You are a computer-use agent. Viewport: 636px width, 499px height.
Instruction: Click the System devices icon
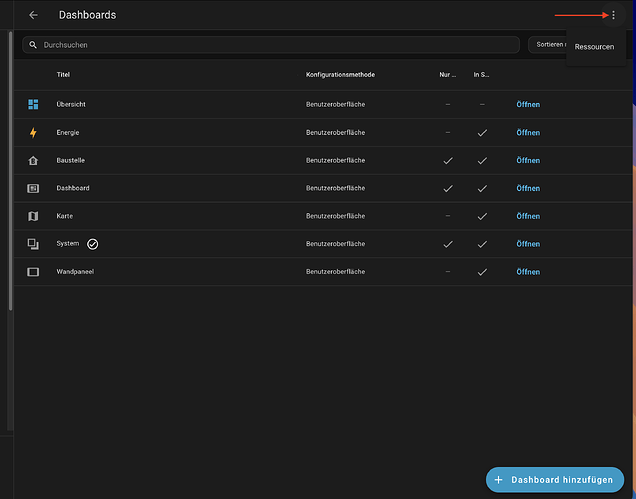tap(33, 244)
